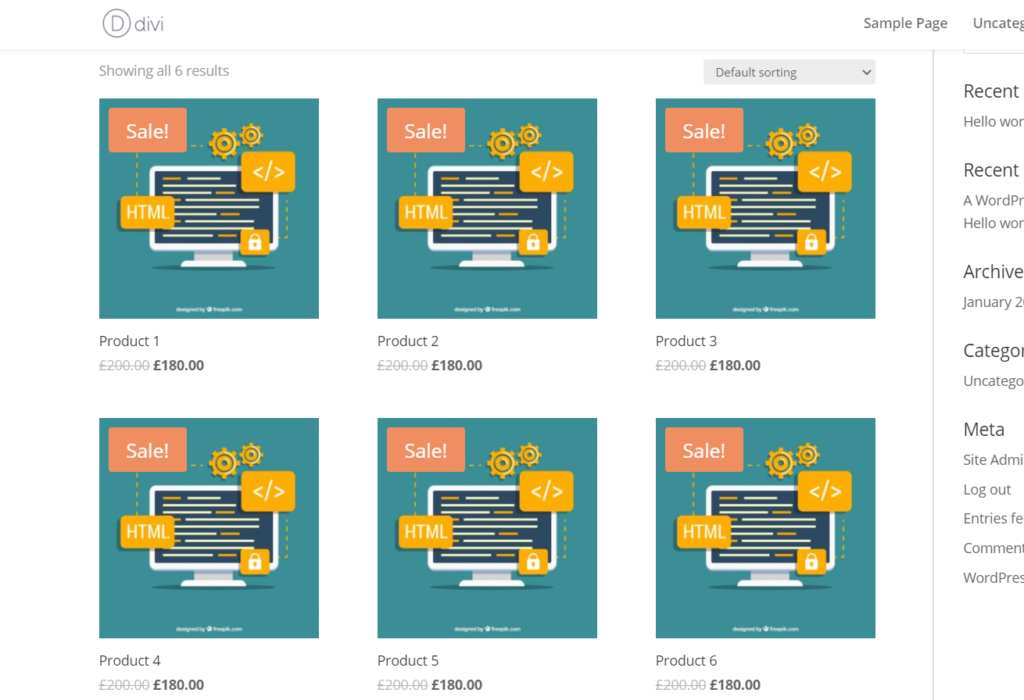The height and width of the screenshot is (700, 1024).
Task: Click the Sale! badge on Product 2
Action: pos(426,131)
